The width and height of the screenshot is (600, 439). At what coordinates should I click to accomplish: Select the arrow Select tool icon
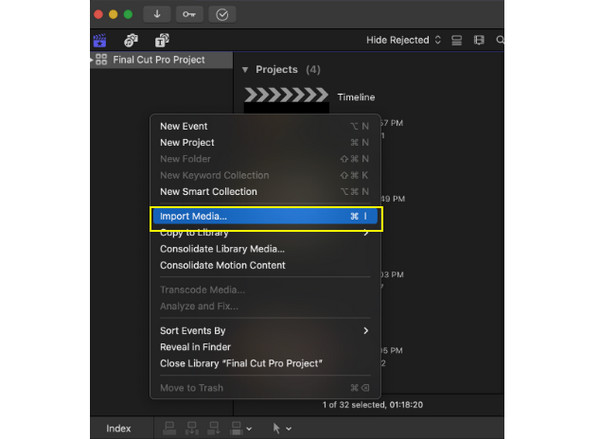(x=276, y=428)
